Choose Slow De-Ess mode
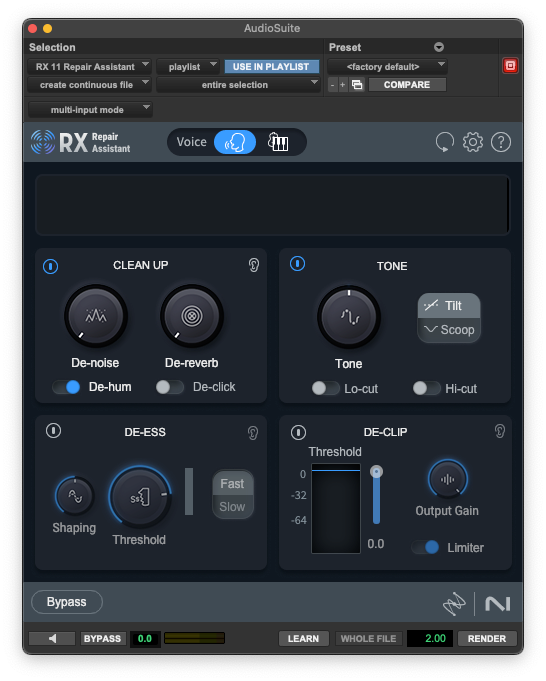Viewport: 546px width, 681px height. 233,506
